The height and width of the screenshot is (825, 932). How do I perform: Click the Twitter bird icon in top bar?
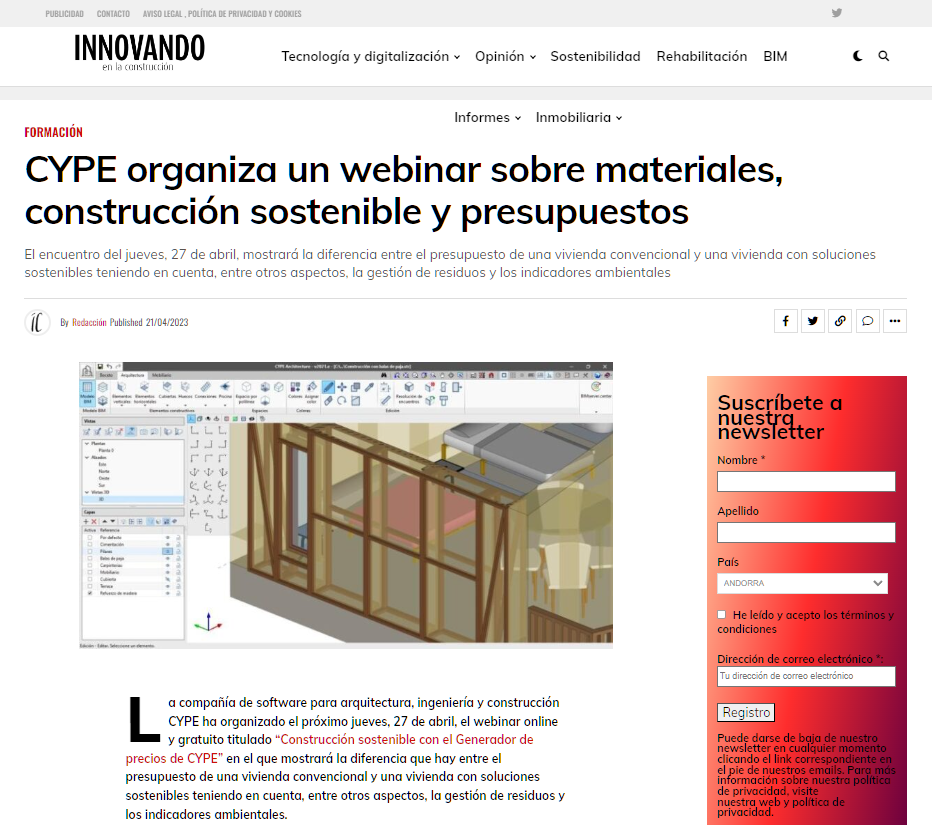click(x=835, y=13)
